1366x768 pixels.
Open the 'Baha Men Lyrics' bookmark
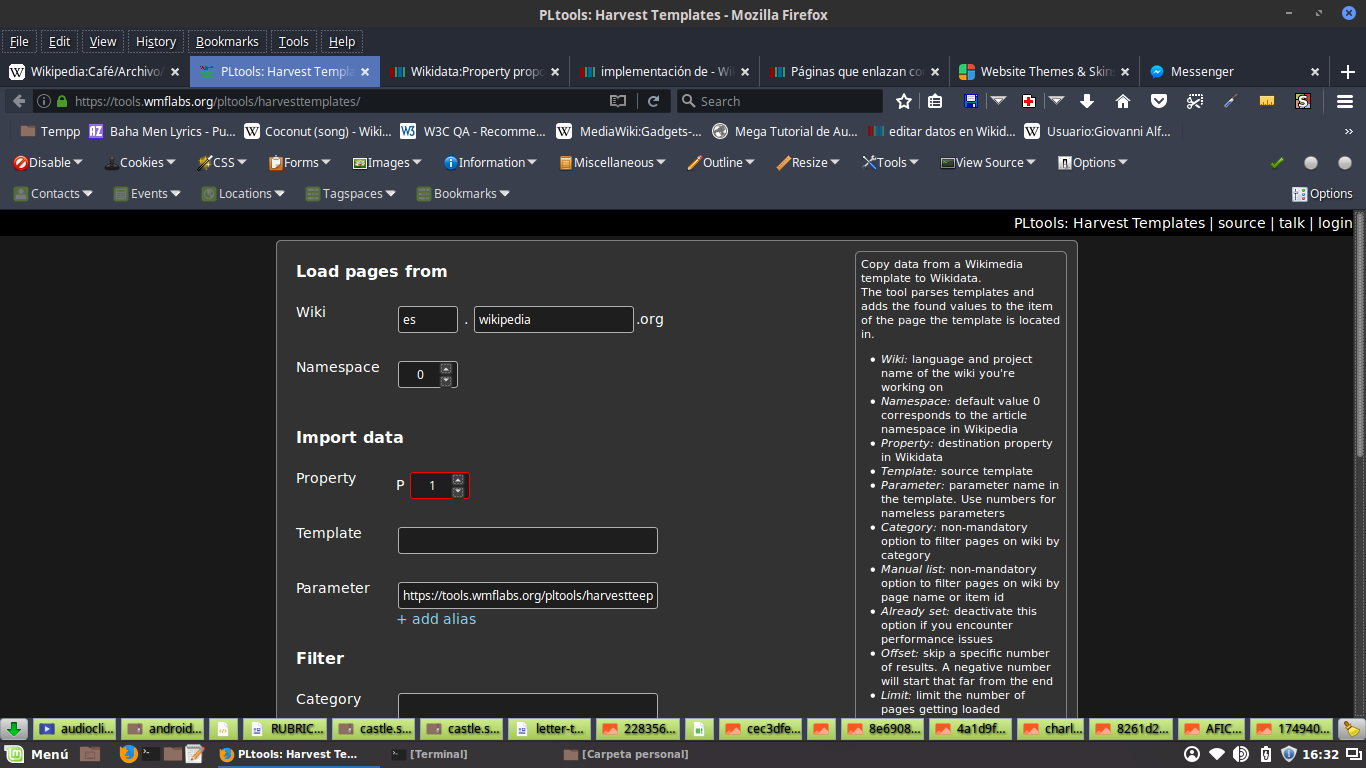pyautogui.click(x=162, y=131)
